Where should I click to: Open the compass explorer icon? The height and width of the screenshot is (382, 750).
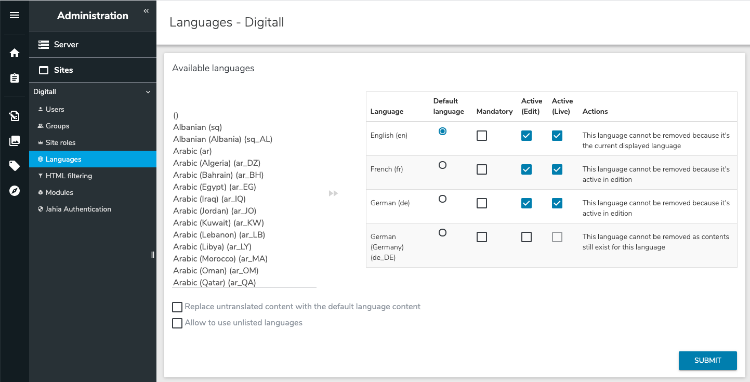(14, 191)
